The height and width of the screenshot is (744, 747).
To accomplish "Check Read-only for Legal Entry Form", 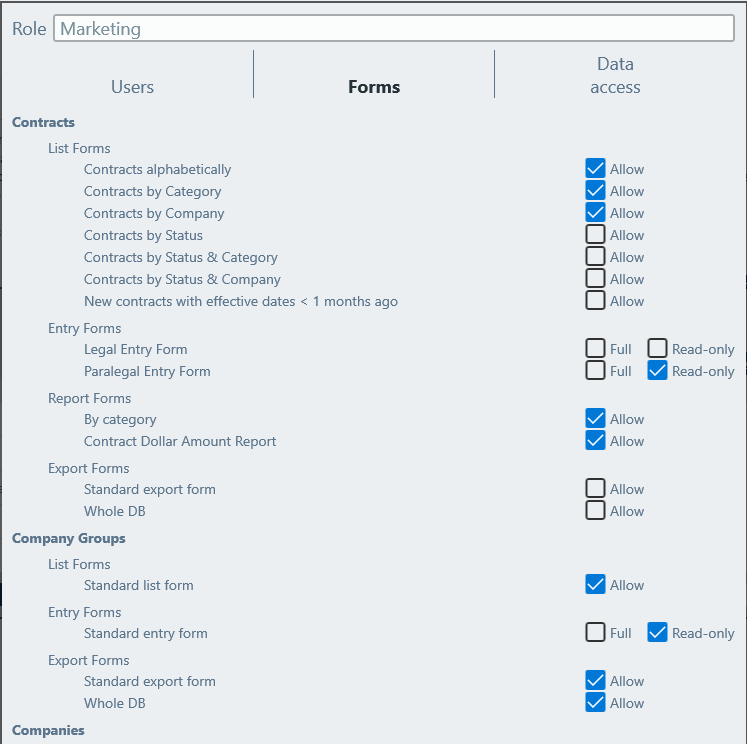I will pyautogui.click(x=658, y=349).
